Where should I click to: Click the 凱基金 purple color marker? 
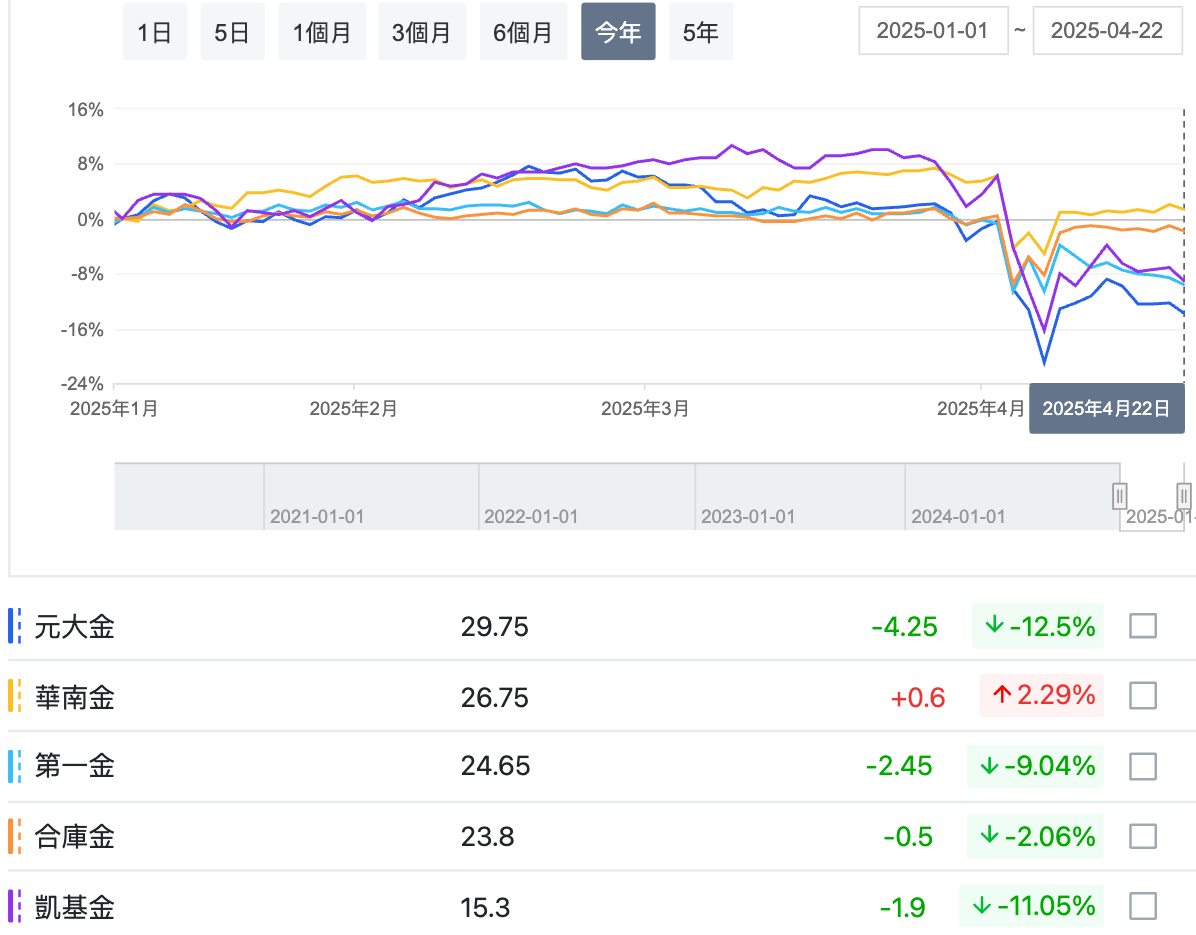tap(14, 907)
